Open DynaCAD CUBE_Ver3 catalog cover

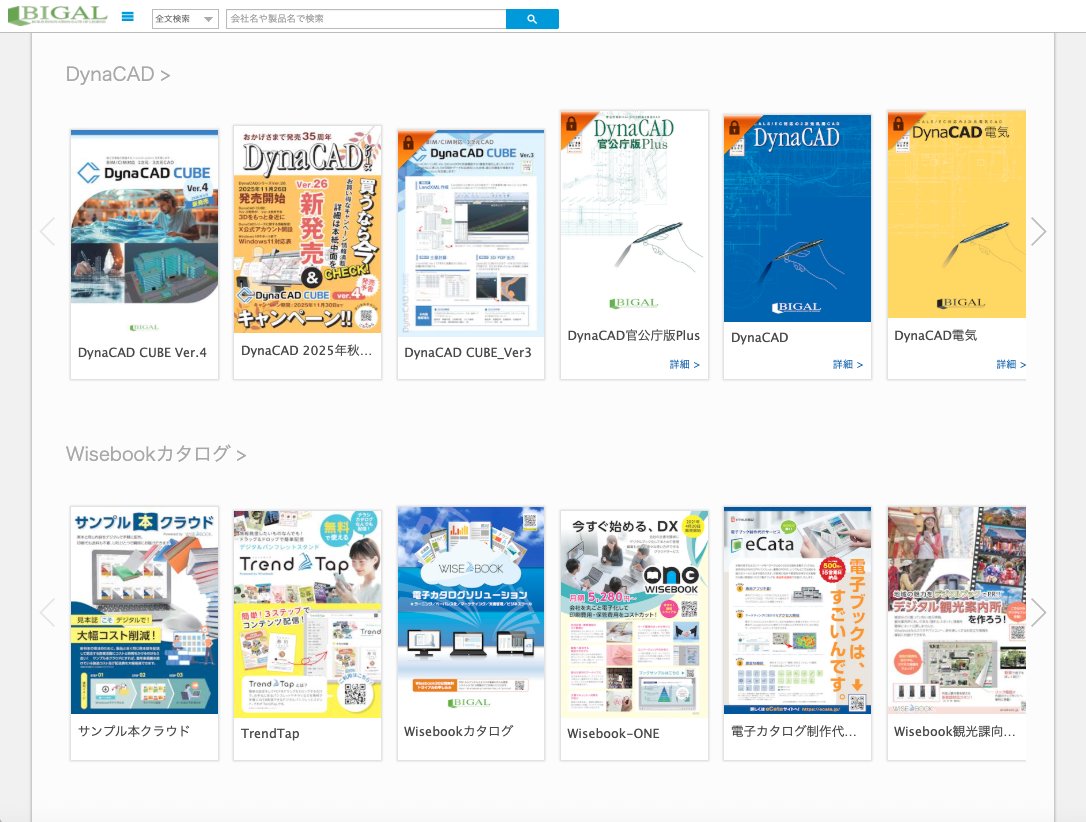(x=471, y=233)
